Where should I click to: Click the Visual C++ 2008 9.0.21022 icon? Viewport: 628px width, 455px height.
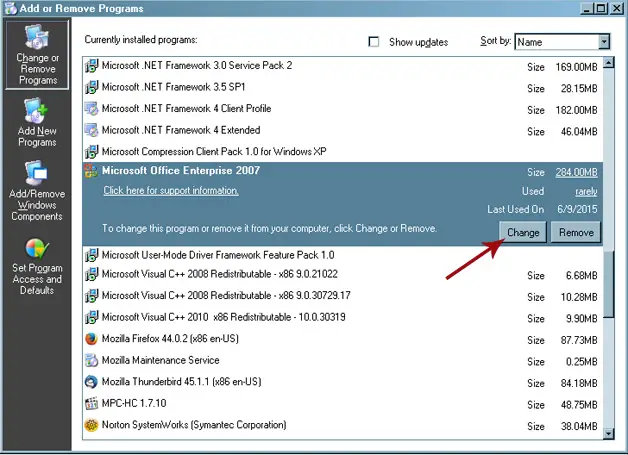click(x=91, y=274)
